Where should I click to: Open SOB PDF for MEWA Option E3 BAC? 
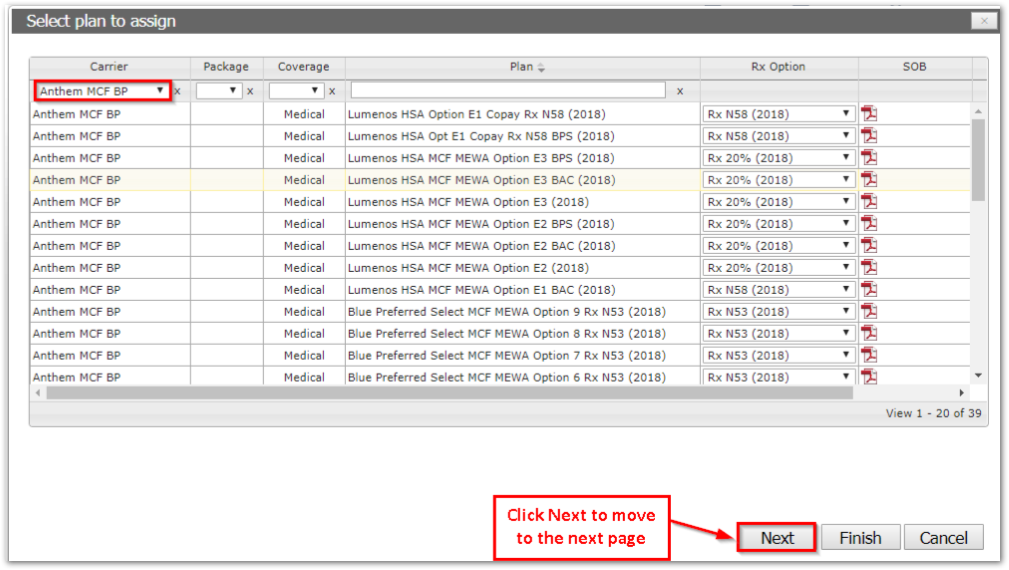click(869, 179)
